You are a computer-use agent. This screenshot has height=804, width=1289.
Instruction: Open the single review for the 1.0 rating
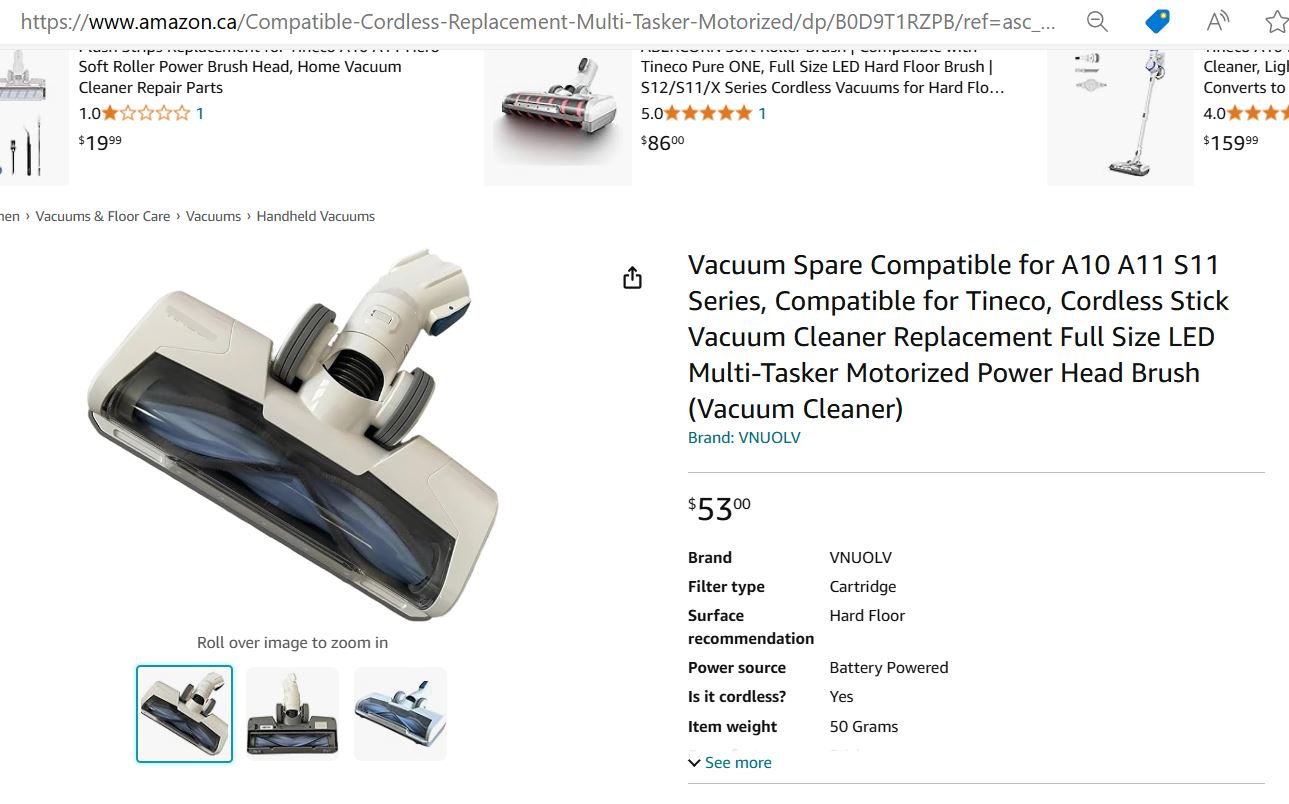click(x=199, y=113)
